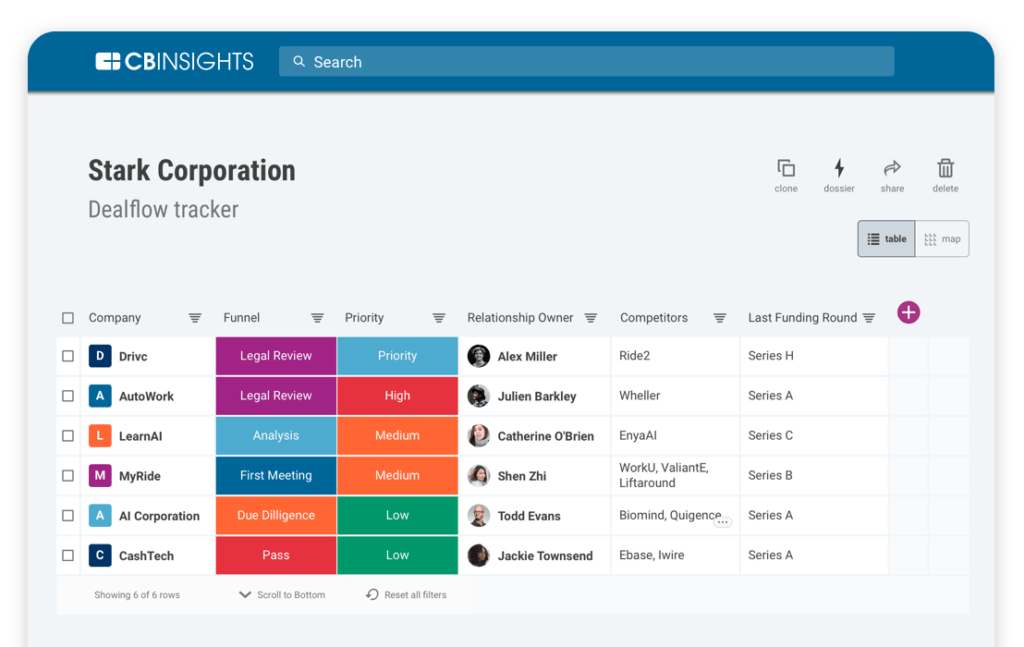The width and height of the screenshot is (1024, 647).
Task: Click the 'Ride2' competitors cell
Action: pos(675,356)
